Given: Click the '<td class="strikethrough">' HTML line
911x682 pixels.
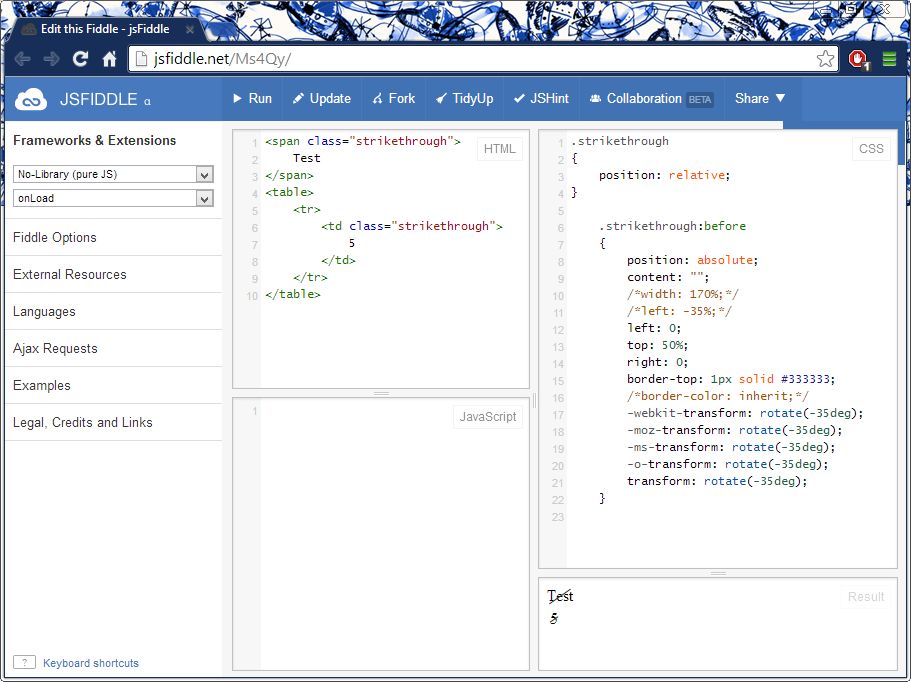Looking at the screenshot, I should [412, 226].
